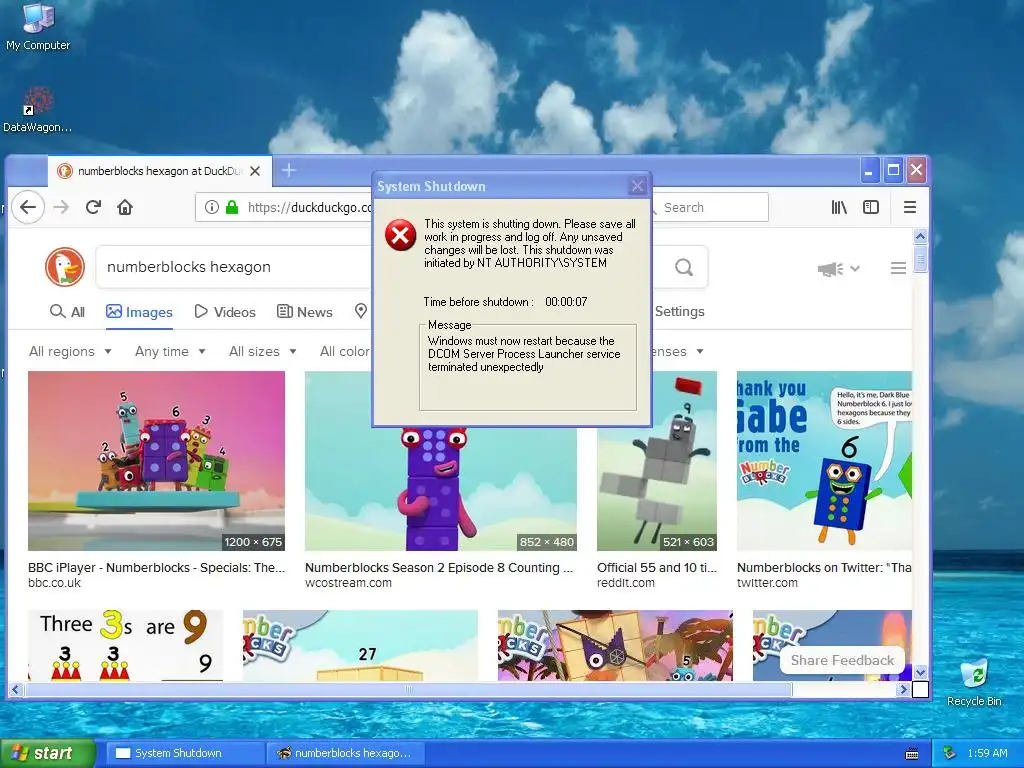The height and width of the screenshot is (768, 1024).
Task: Click the green padlock security icon
Action: (232, 207)
